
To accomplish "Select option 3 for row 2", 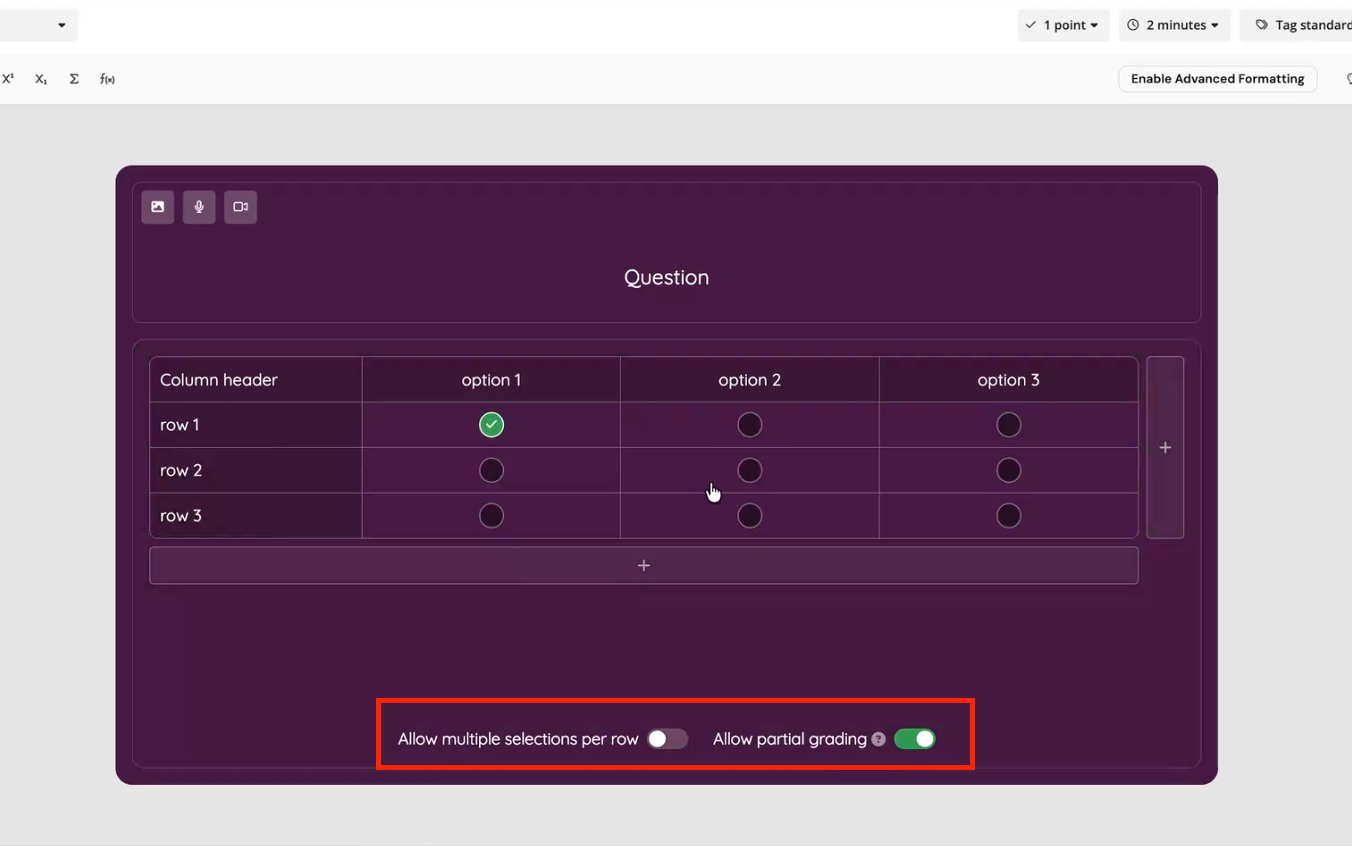I will point(1009,470).
